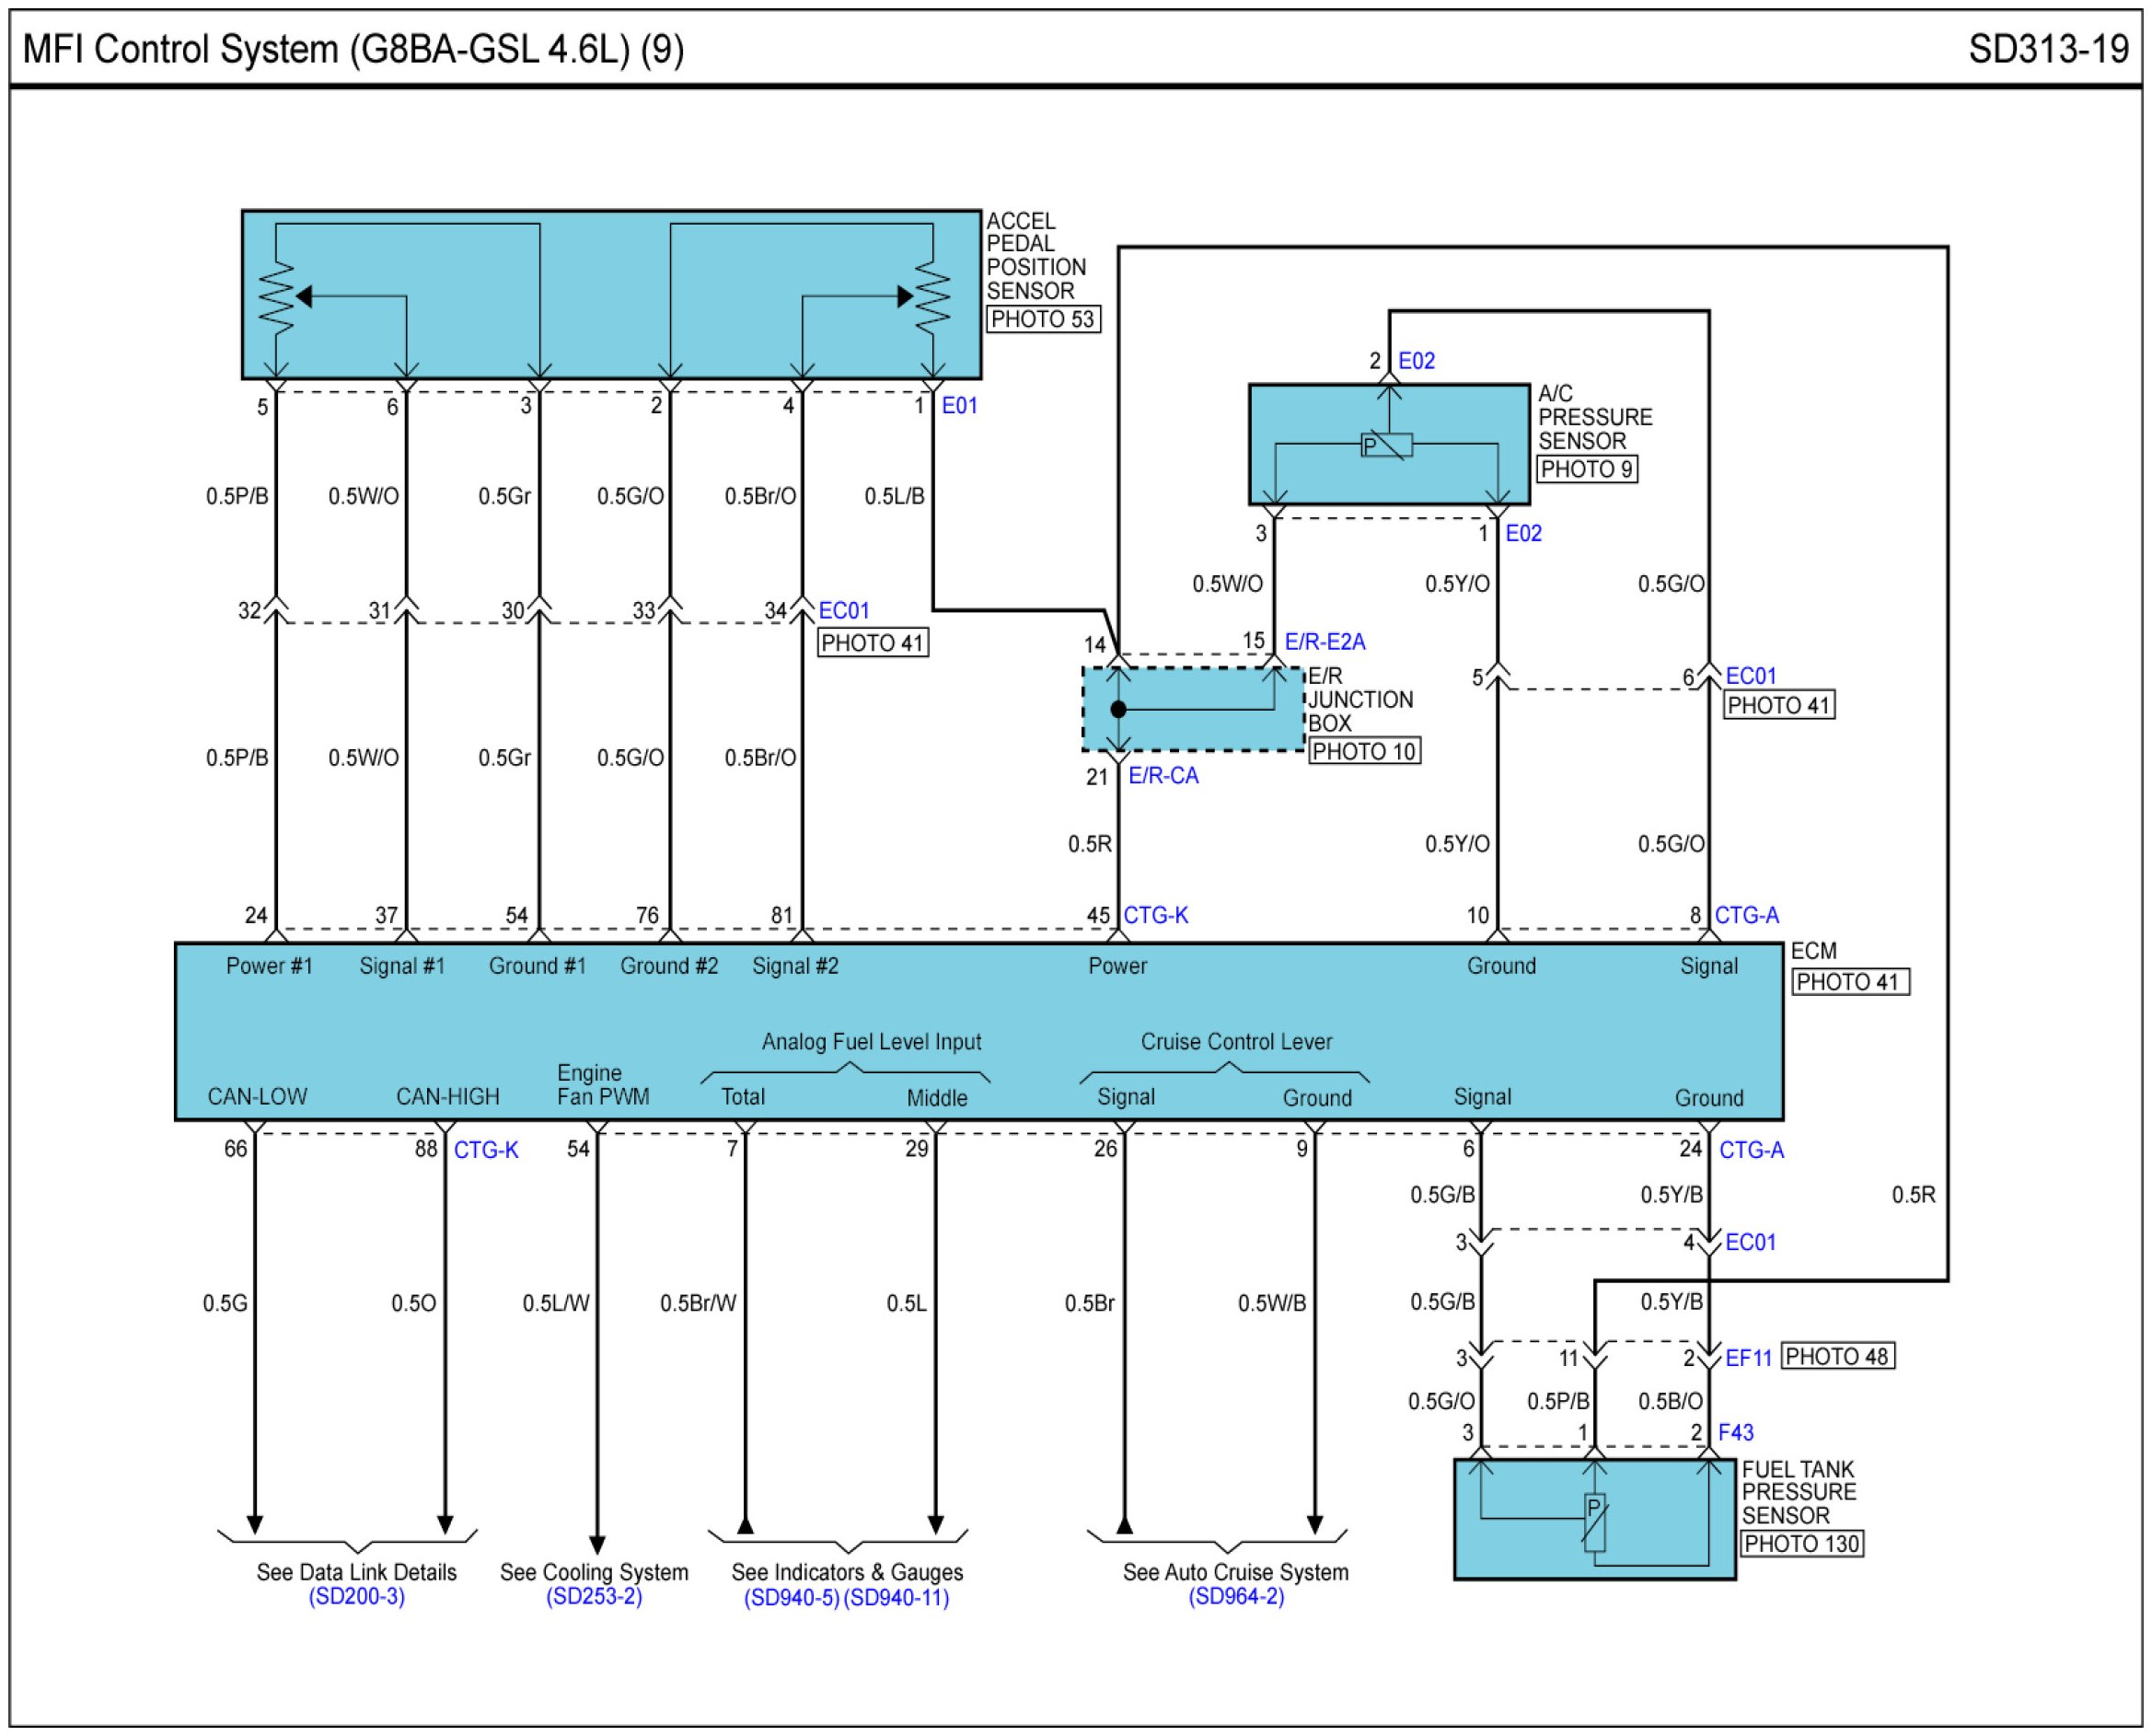Click PHOTO 53 box near accel pedal sensor
Viewport: 2152px width, 1736px height.
(1043, 319)
